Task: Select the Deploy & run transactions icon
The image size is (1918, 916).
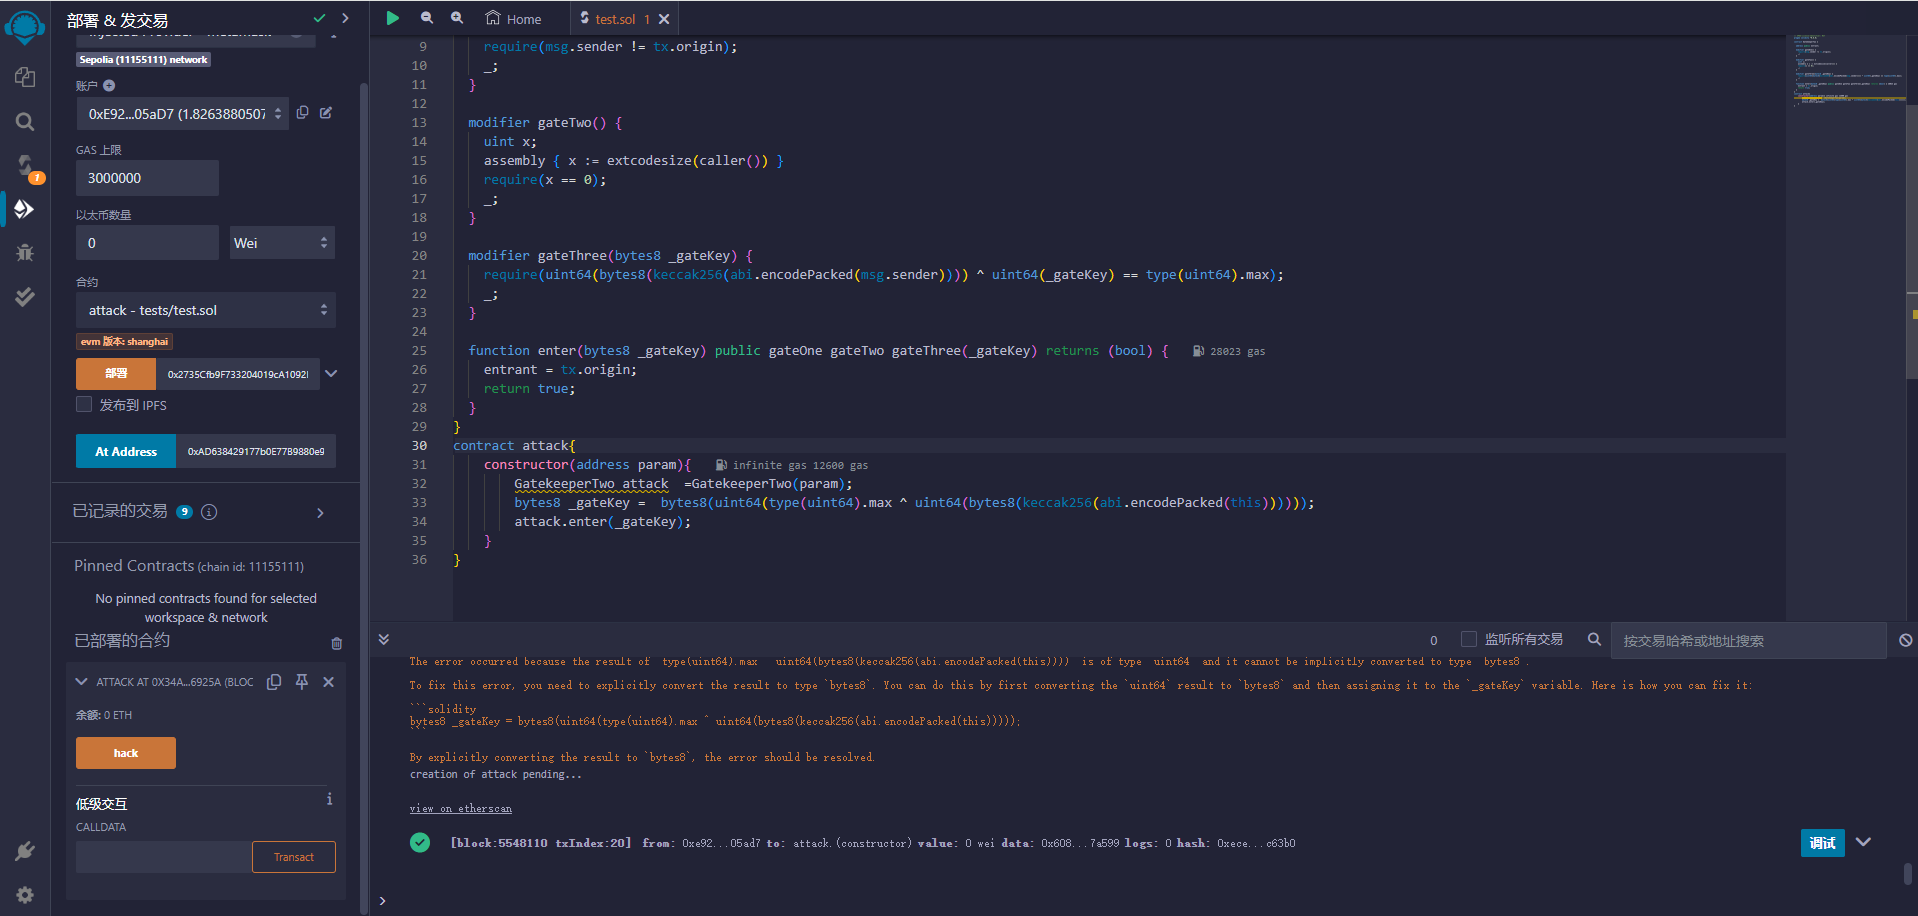Action: click(25, 209)
